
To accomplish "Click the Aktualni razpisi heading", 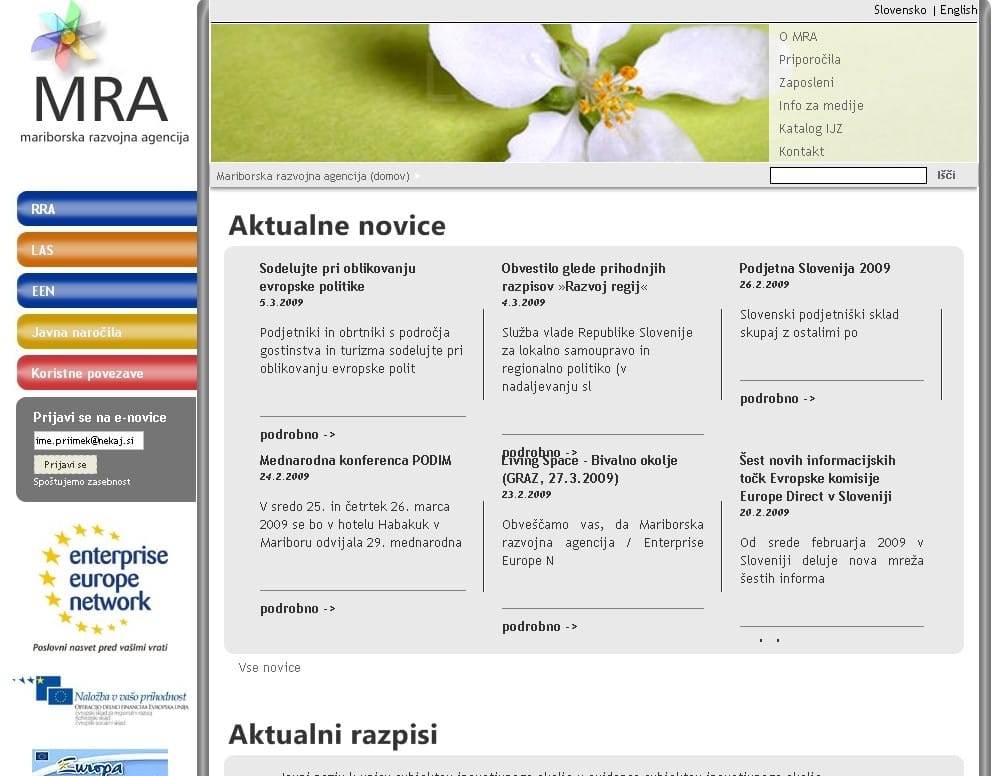I will click(x=333, y=734).
